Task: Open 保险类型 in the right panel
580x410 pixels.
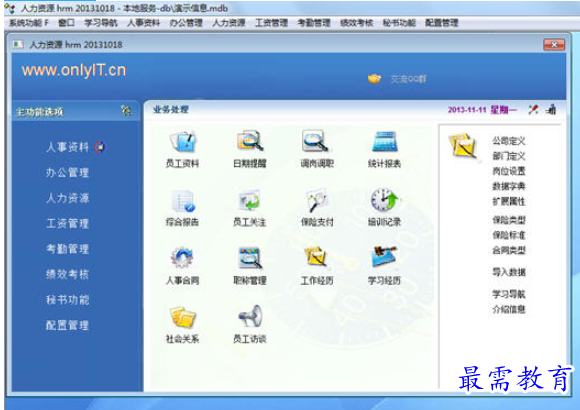Action: [x=509, y=220]
